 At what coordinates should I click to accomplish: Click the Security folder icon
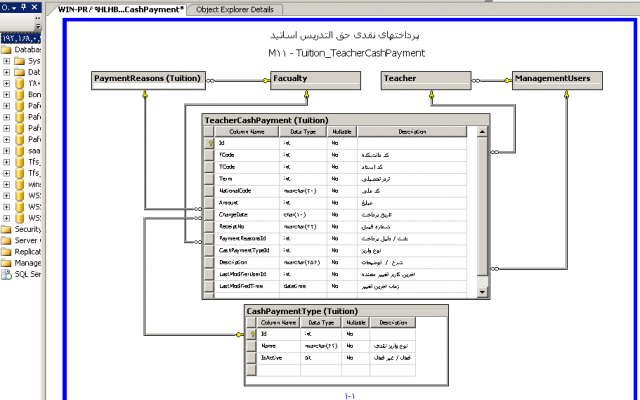click(x=6, y=229)
